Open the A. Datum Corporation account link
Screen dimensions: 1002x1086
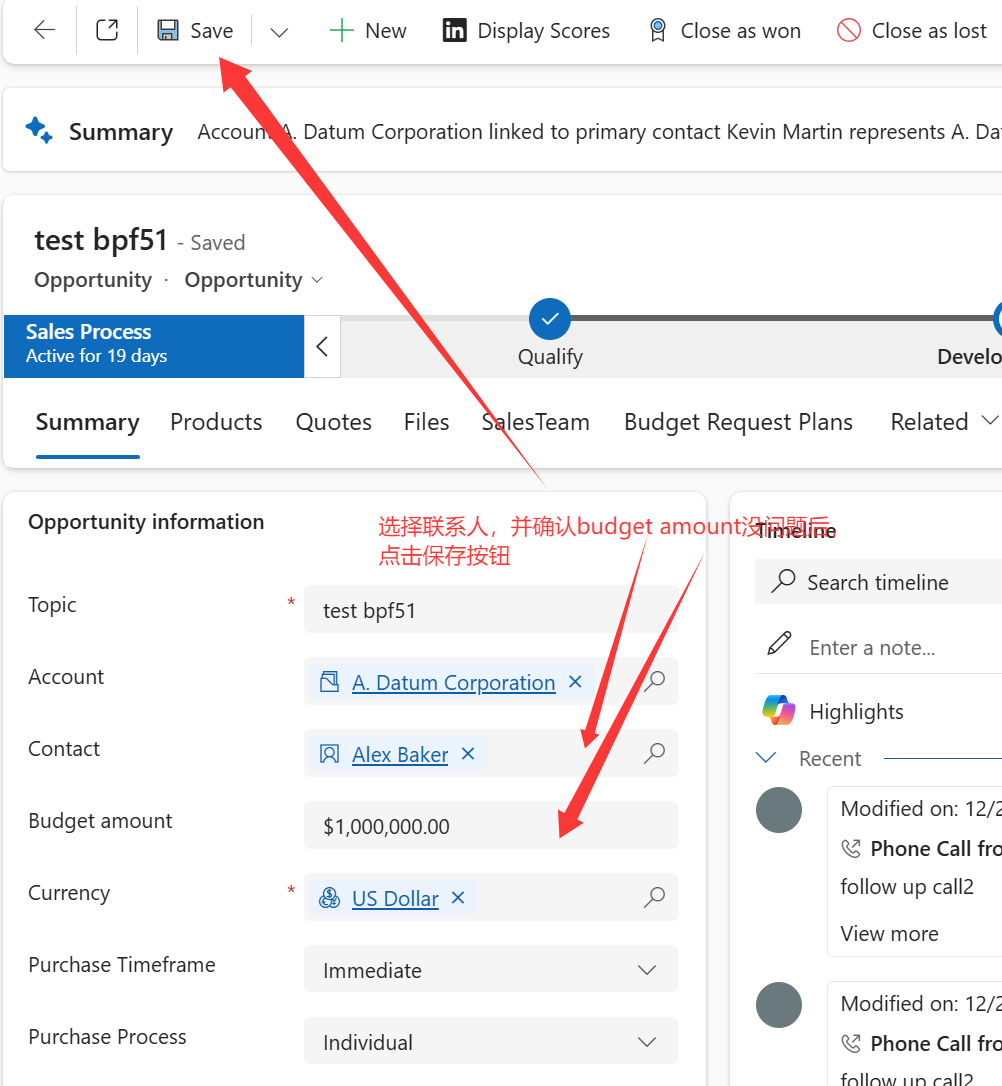(454, 682)
